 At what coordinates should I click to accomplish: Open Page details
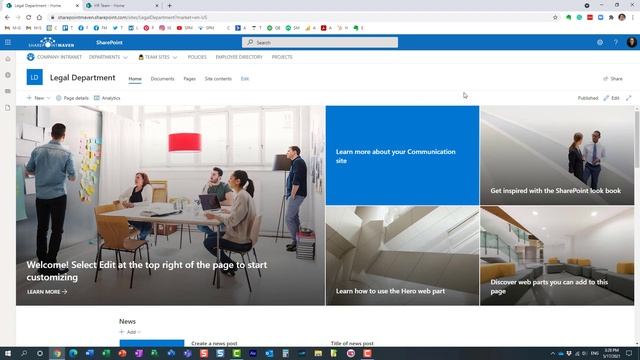72,98
